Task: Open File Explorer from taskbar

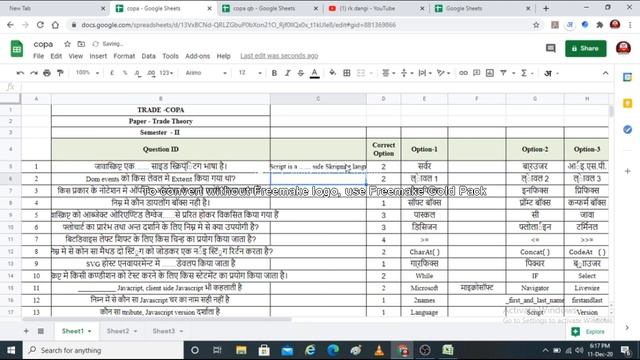Action: coord(241,350)
